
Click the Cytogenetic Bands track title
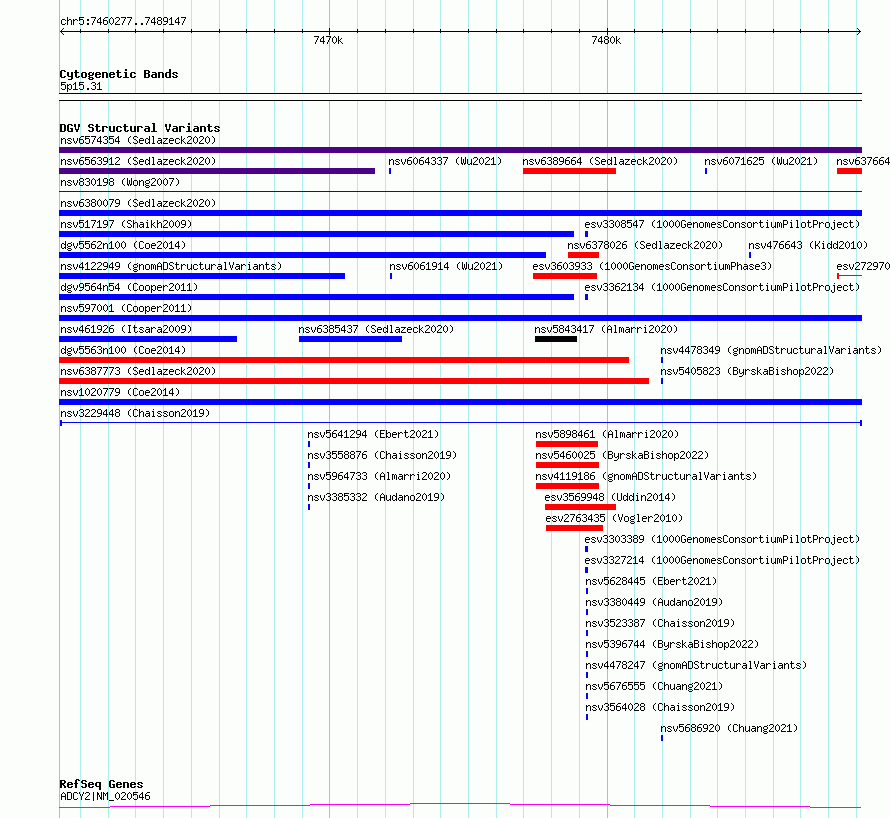click(x=119, y=74)
